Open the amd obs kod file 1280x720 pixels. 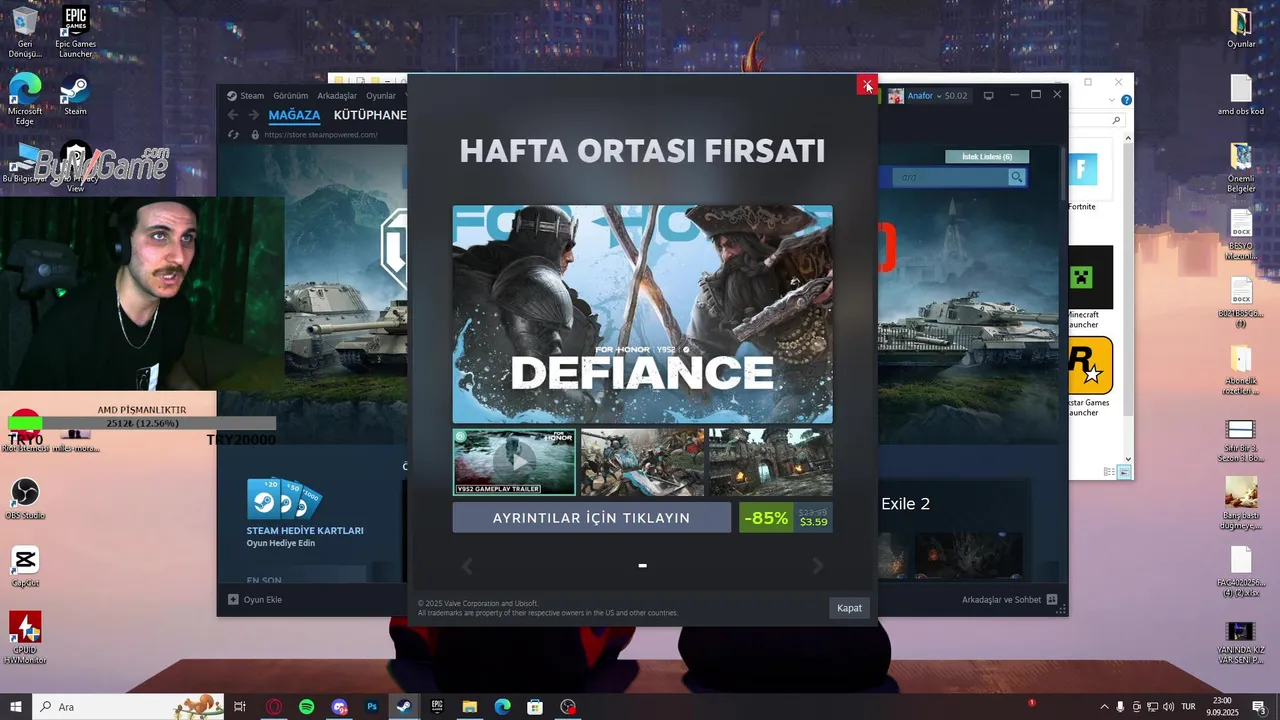coord(1241,95)
